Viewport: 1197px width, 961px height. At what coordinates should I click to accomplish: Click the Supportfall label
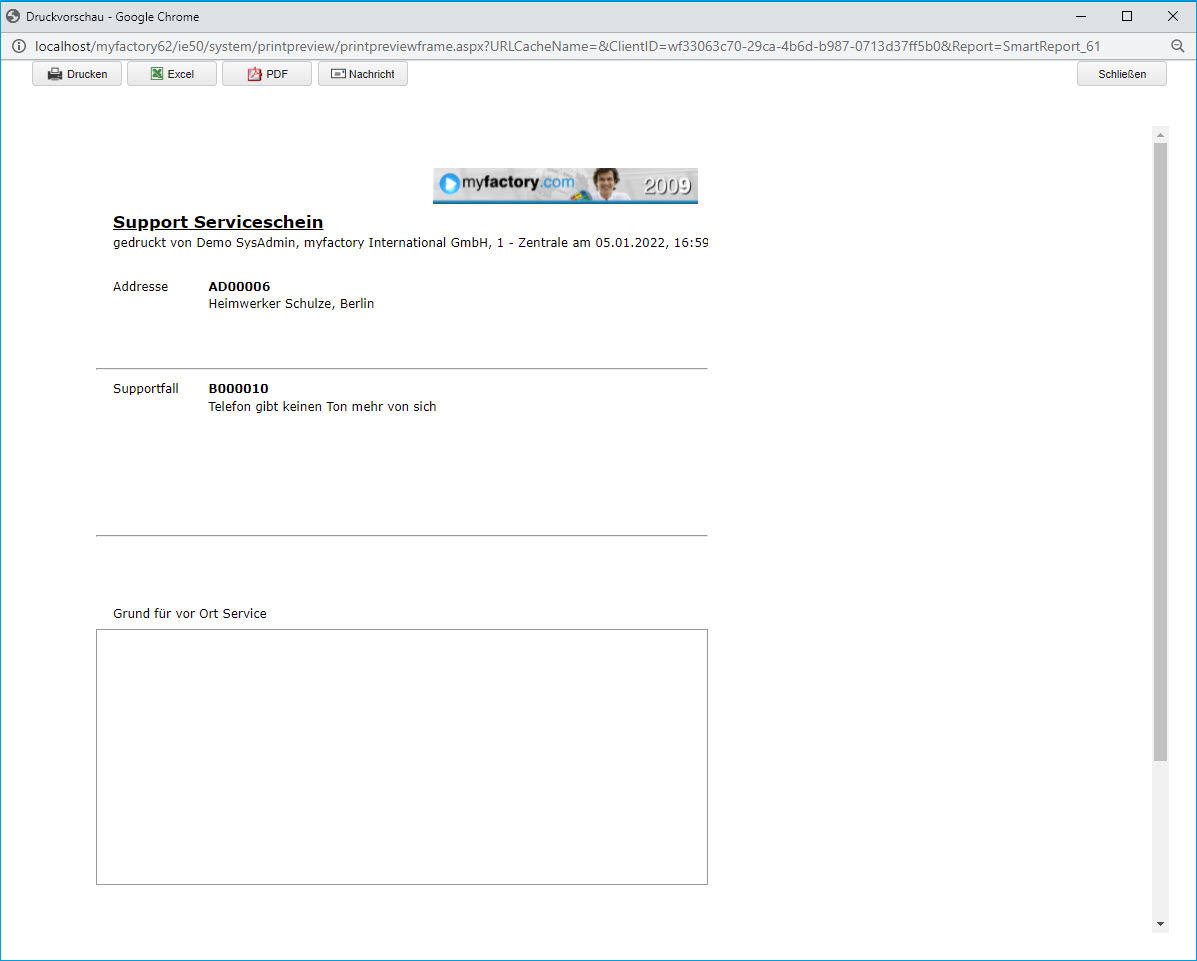pyautogui.click(x=146, y=389)
